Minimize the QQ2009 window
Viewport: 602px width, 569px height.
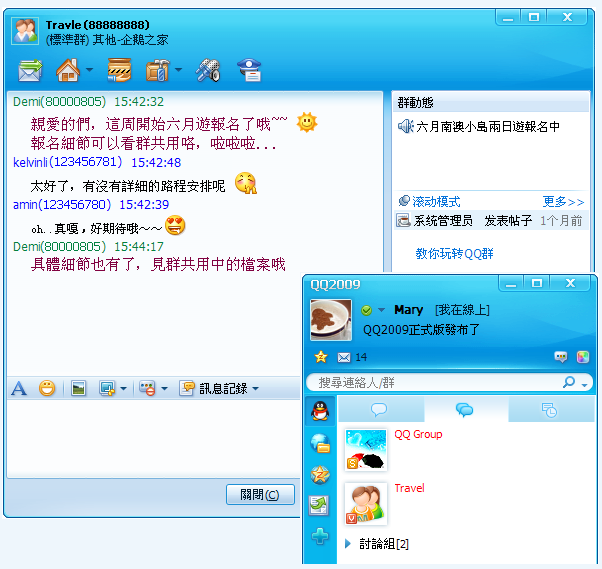tap(511, 284)
